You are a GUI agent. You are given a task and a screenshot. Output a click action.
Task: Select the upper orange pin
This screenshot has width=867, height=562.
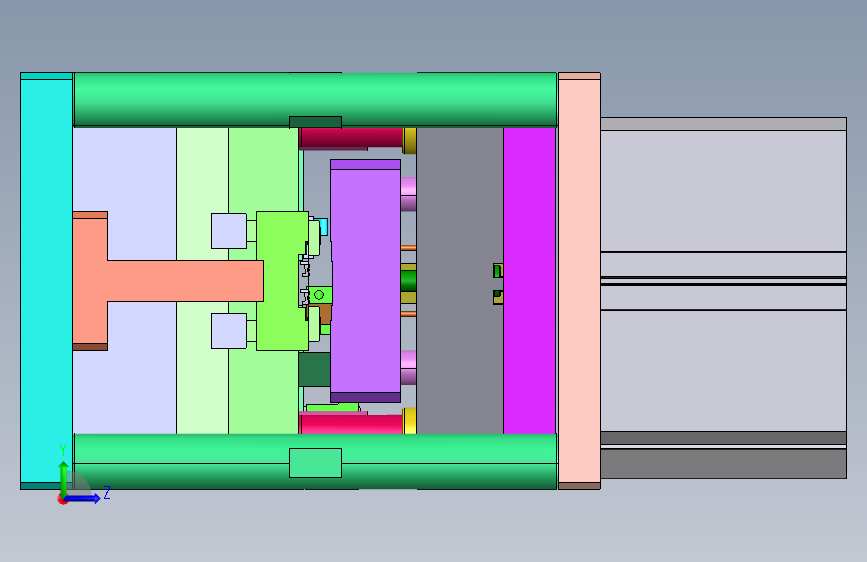pyautogui.click(x=408, y=248)
